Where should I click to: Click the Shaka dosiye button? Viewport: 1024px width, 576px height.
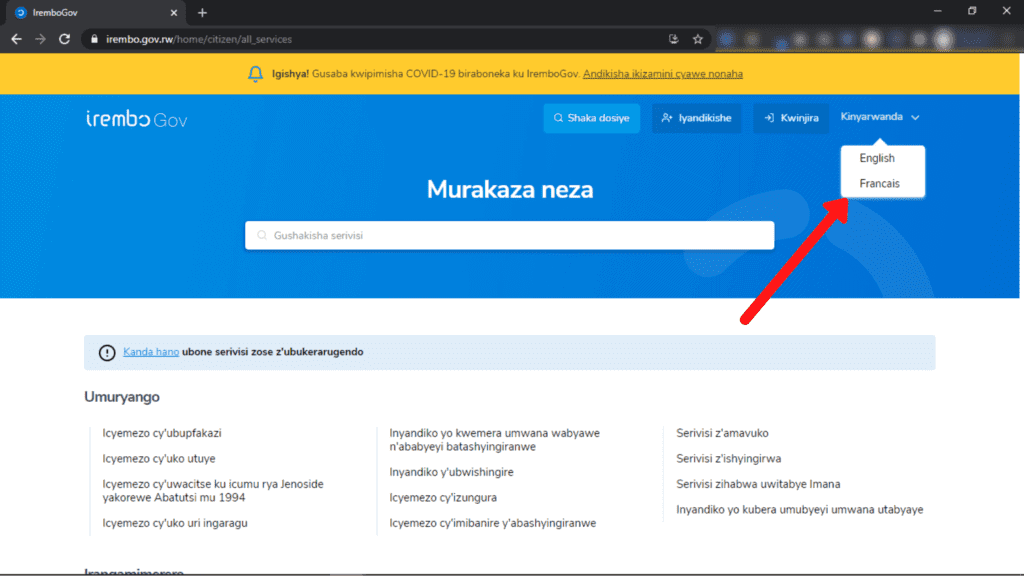point(592,118)
